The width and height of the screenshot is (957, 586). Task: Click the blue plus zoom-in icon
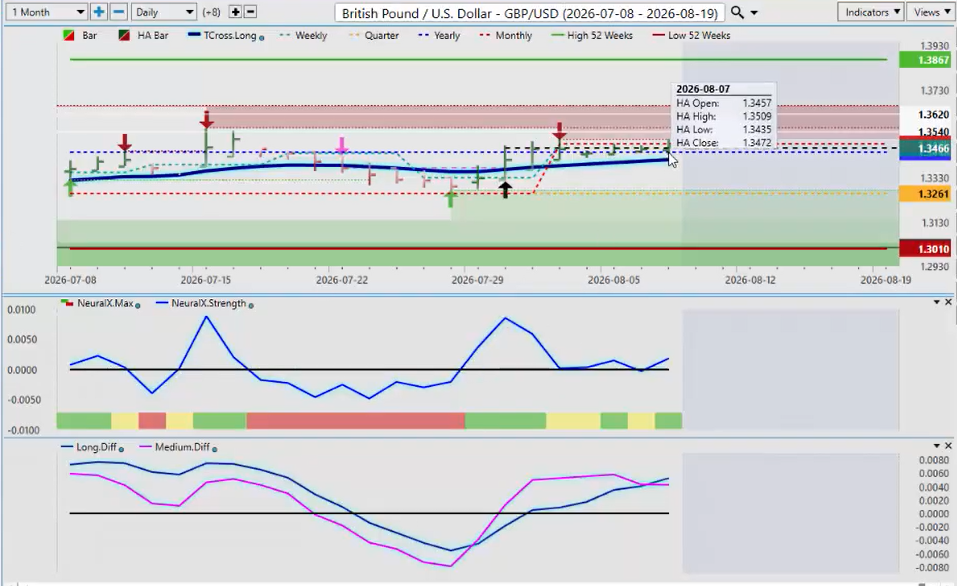(98, 12)
